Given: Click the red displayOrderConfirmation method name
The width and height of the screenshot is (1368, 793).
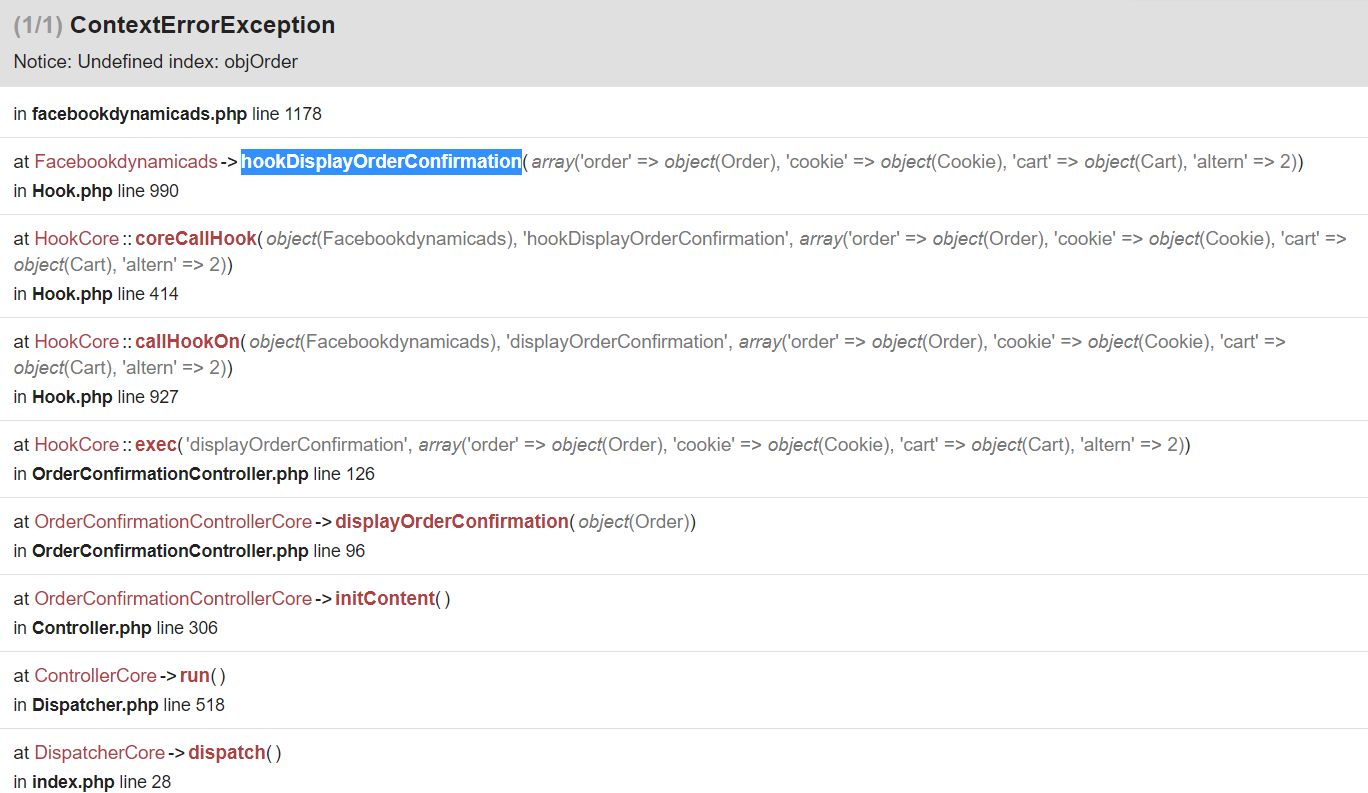Looking at the screenshot, I should pyautogui.click(x=451, y=522).
